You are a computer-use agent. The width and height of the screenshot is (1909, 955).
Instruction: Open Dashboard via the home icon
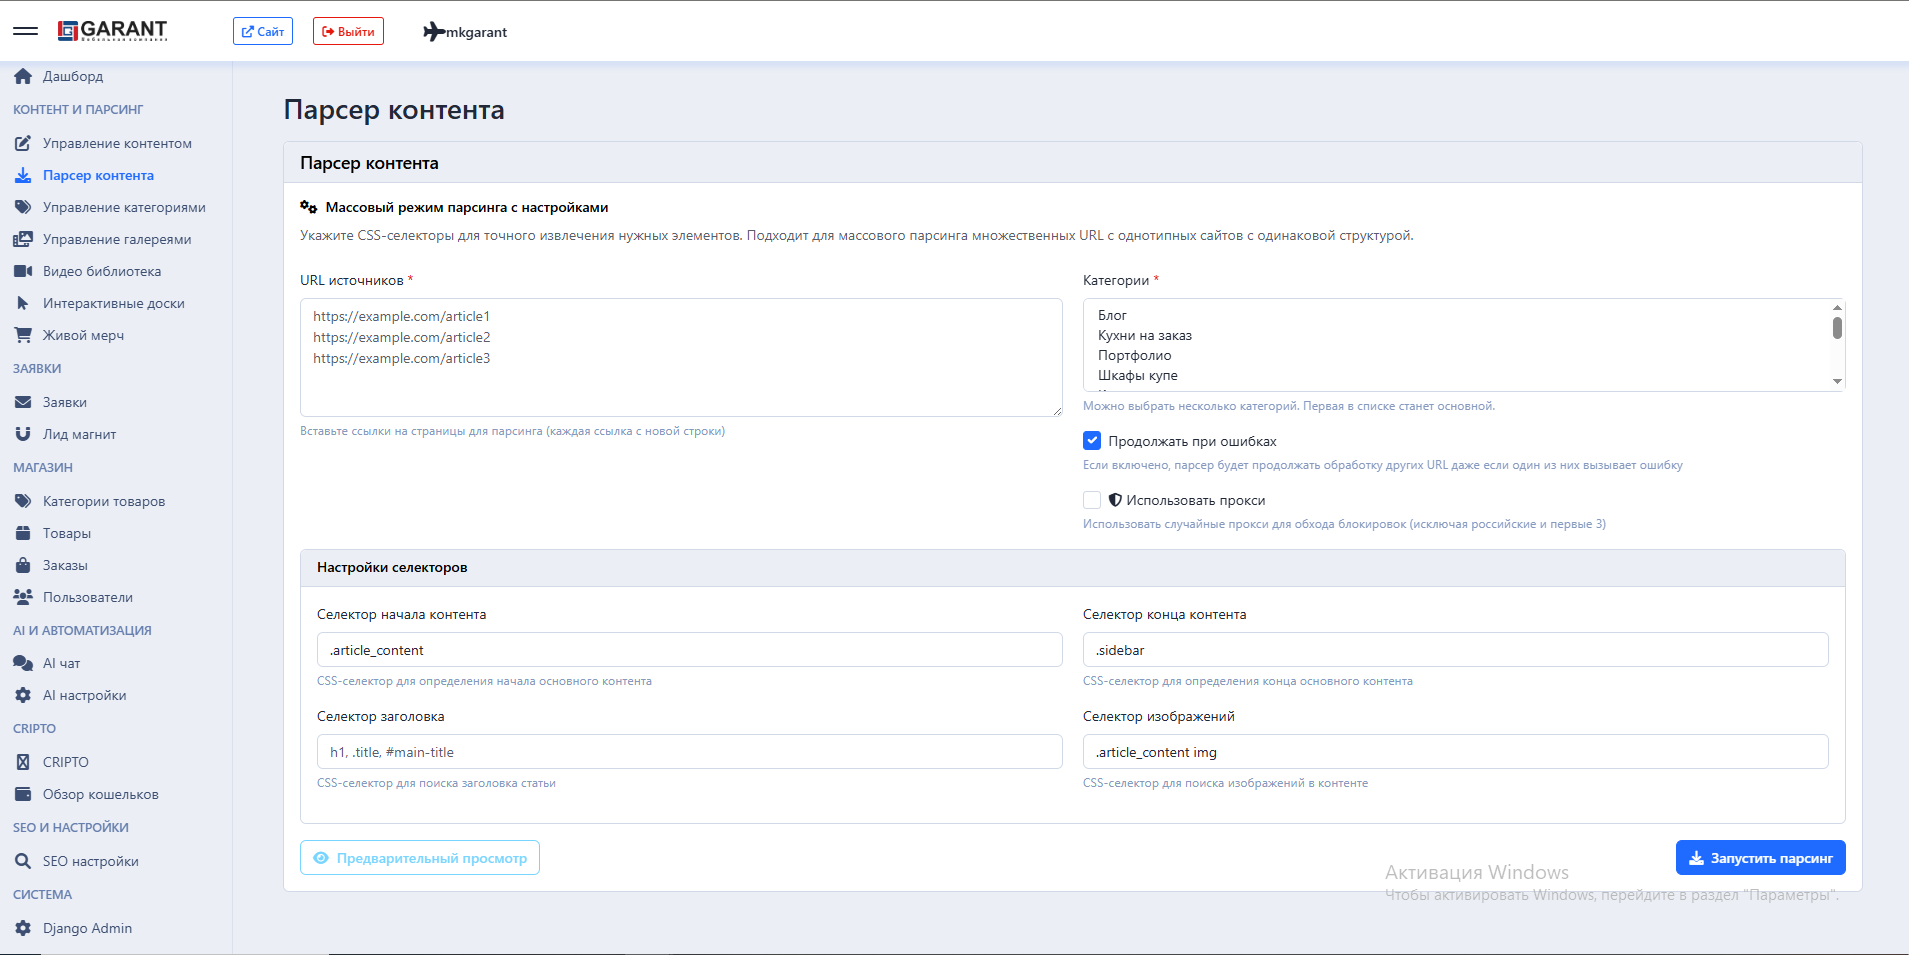point(23,76)
